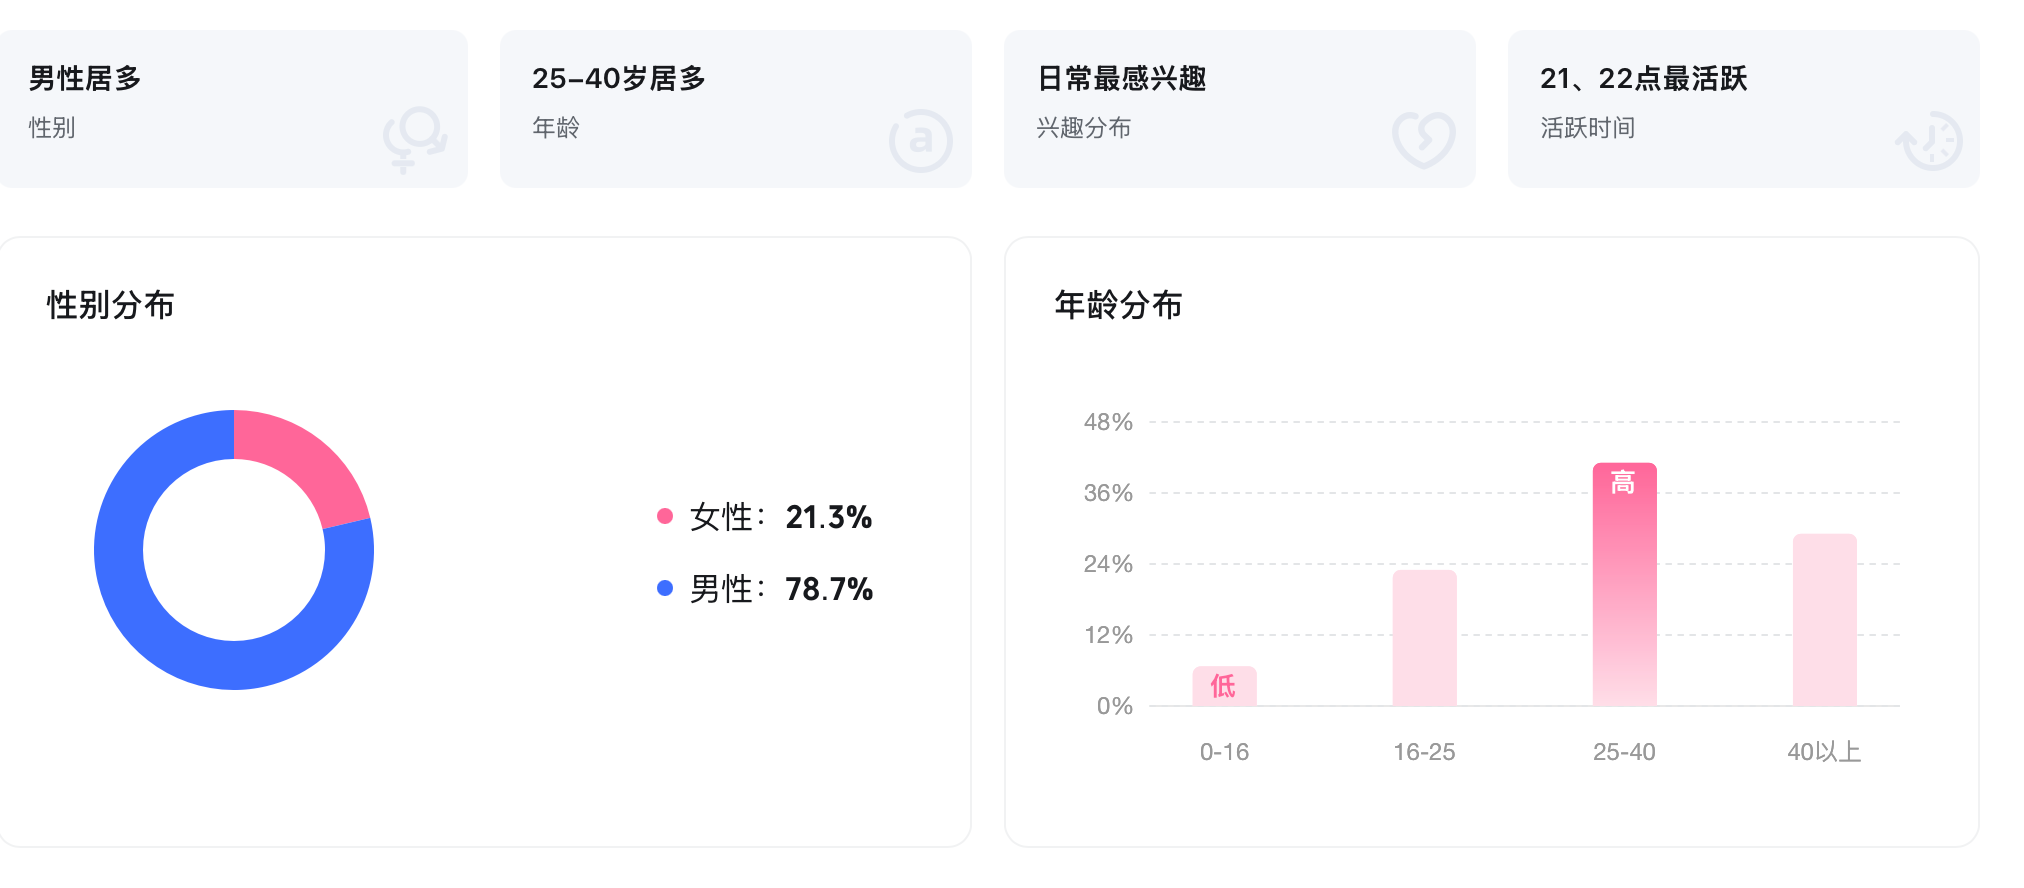Screen dimensions: 2024x888
Task: Click the heart icon in 兴趣分布 card
Action: pos(1424,139)
